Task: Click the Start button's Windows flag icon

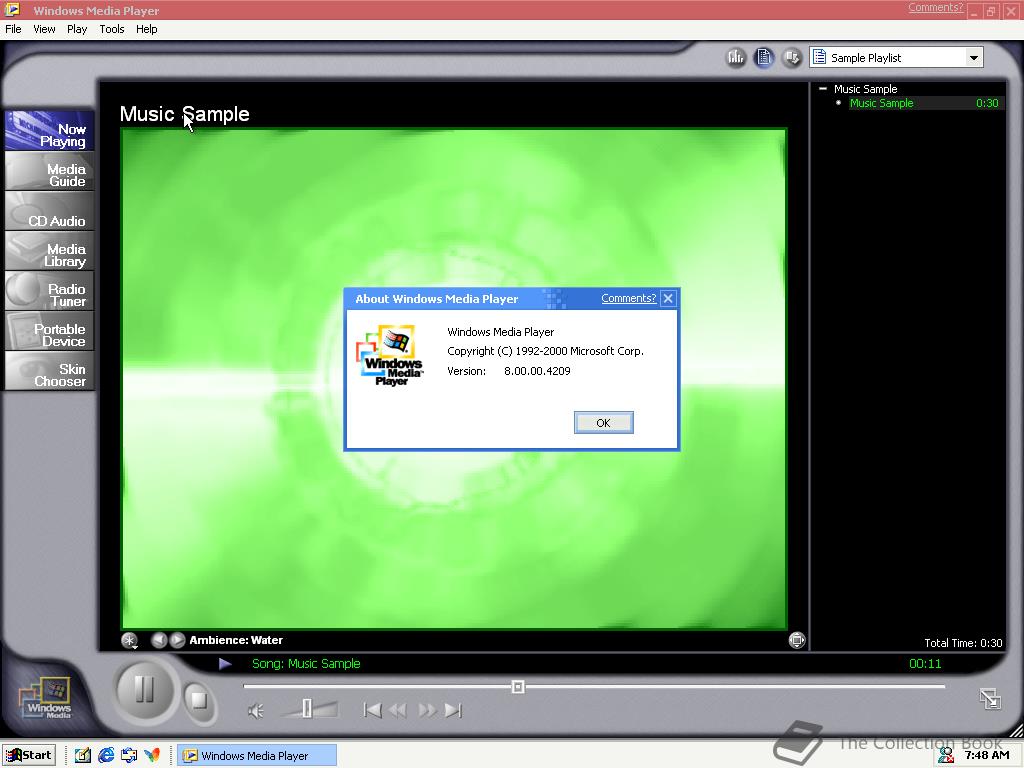Action: click(13, 756)
